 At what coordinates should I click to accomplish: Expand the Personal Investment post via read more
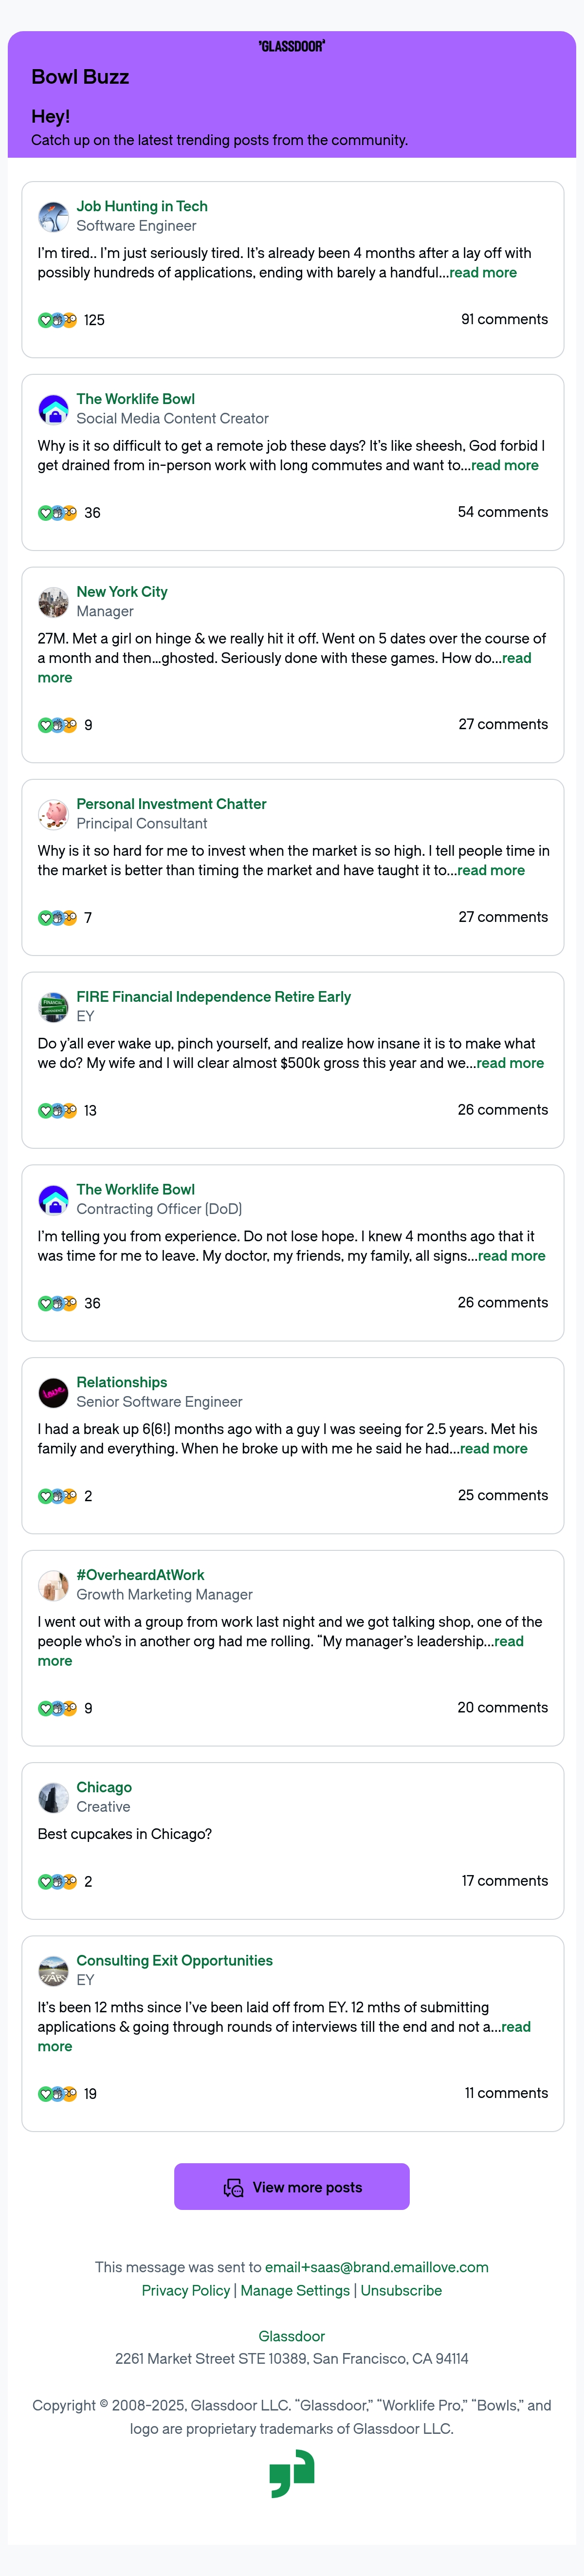[491, 870]
